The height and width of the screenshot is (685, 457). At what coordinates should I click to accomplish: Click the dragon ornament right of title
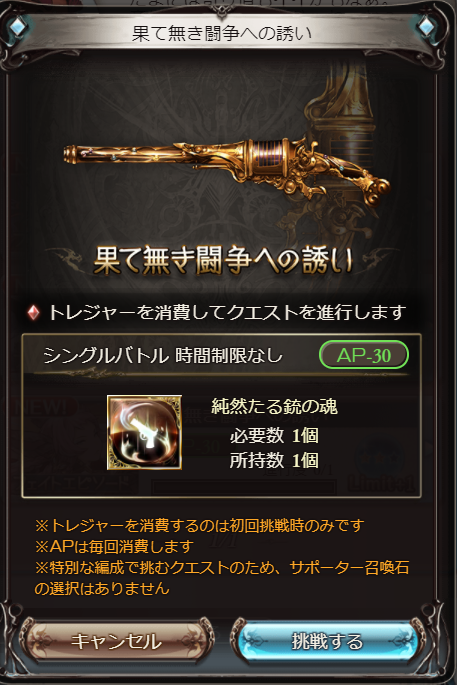pos(378,259)
